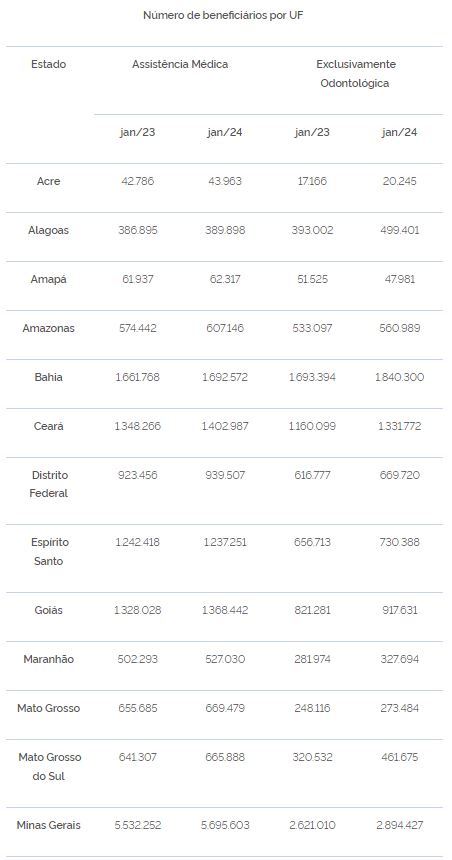Click the Assistência Médica column header
The width and height of the screenshot is (452, 860).
[x=180, y=64]
